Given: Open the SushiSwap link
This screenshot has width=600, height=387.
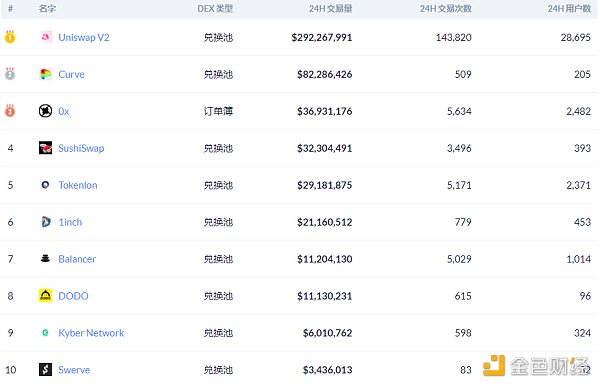Looking at the screenshot, I should click(x=81, y=148).
